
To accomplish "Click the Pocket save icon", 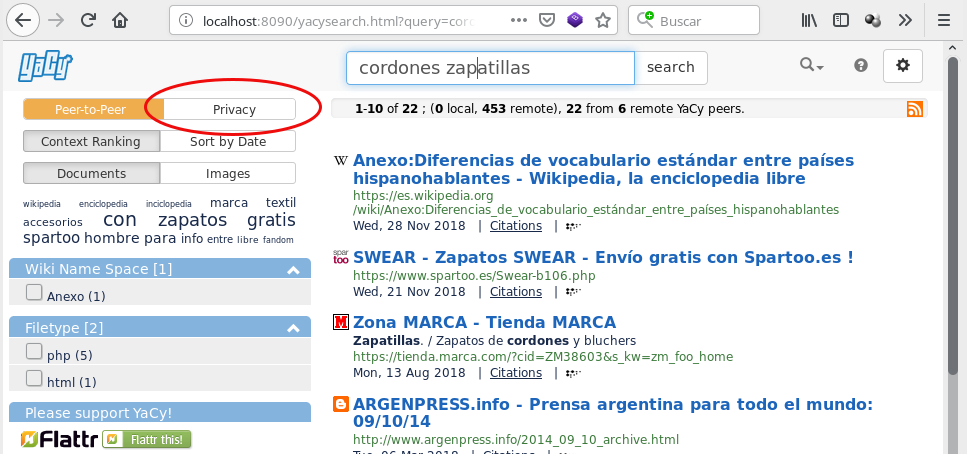I will [546, 20].
